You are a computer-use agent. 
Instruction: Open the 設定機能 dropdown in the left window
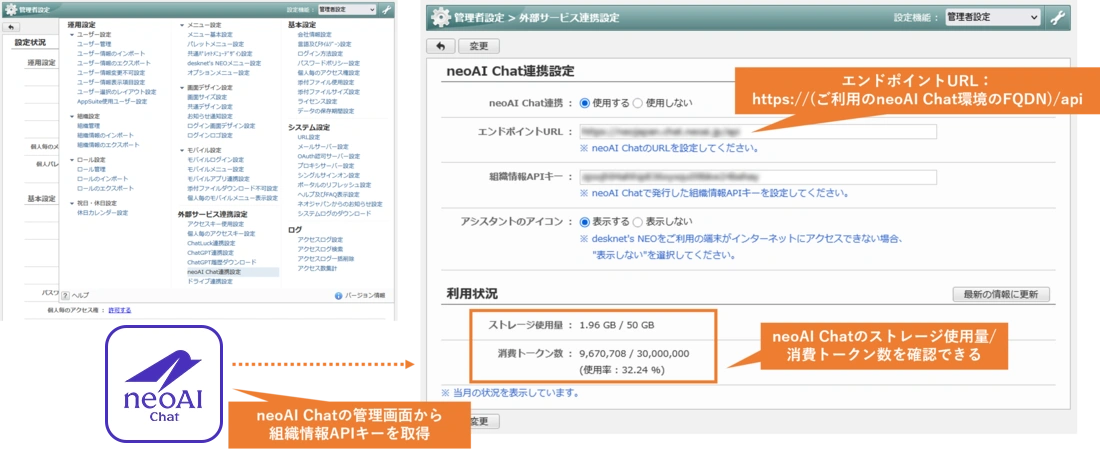347,10
